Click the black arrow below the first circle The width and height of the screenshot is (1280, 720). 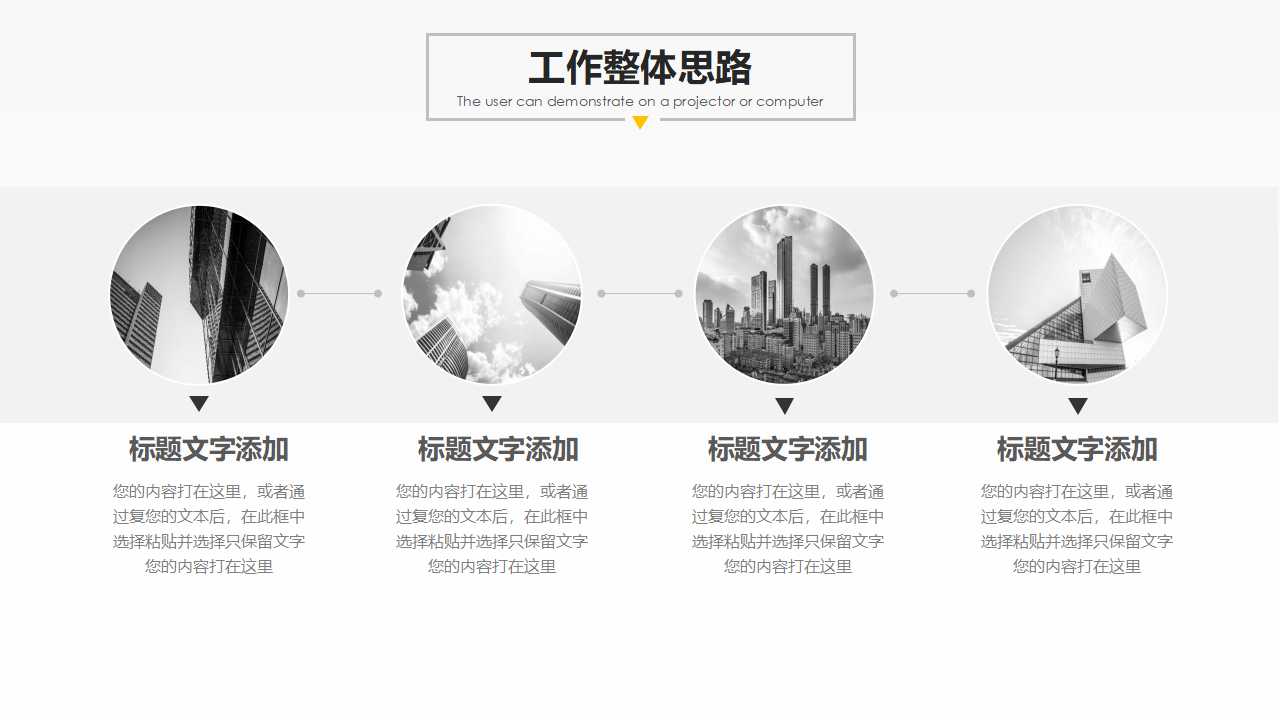click(198, 403)
